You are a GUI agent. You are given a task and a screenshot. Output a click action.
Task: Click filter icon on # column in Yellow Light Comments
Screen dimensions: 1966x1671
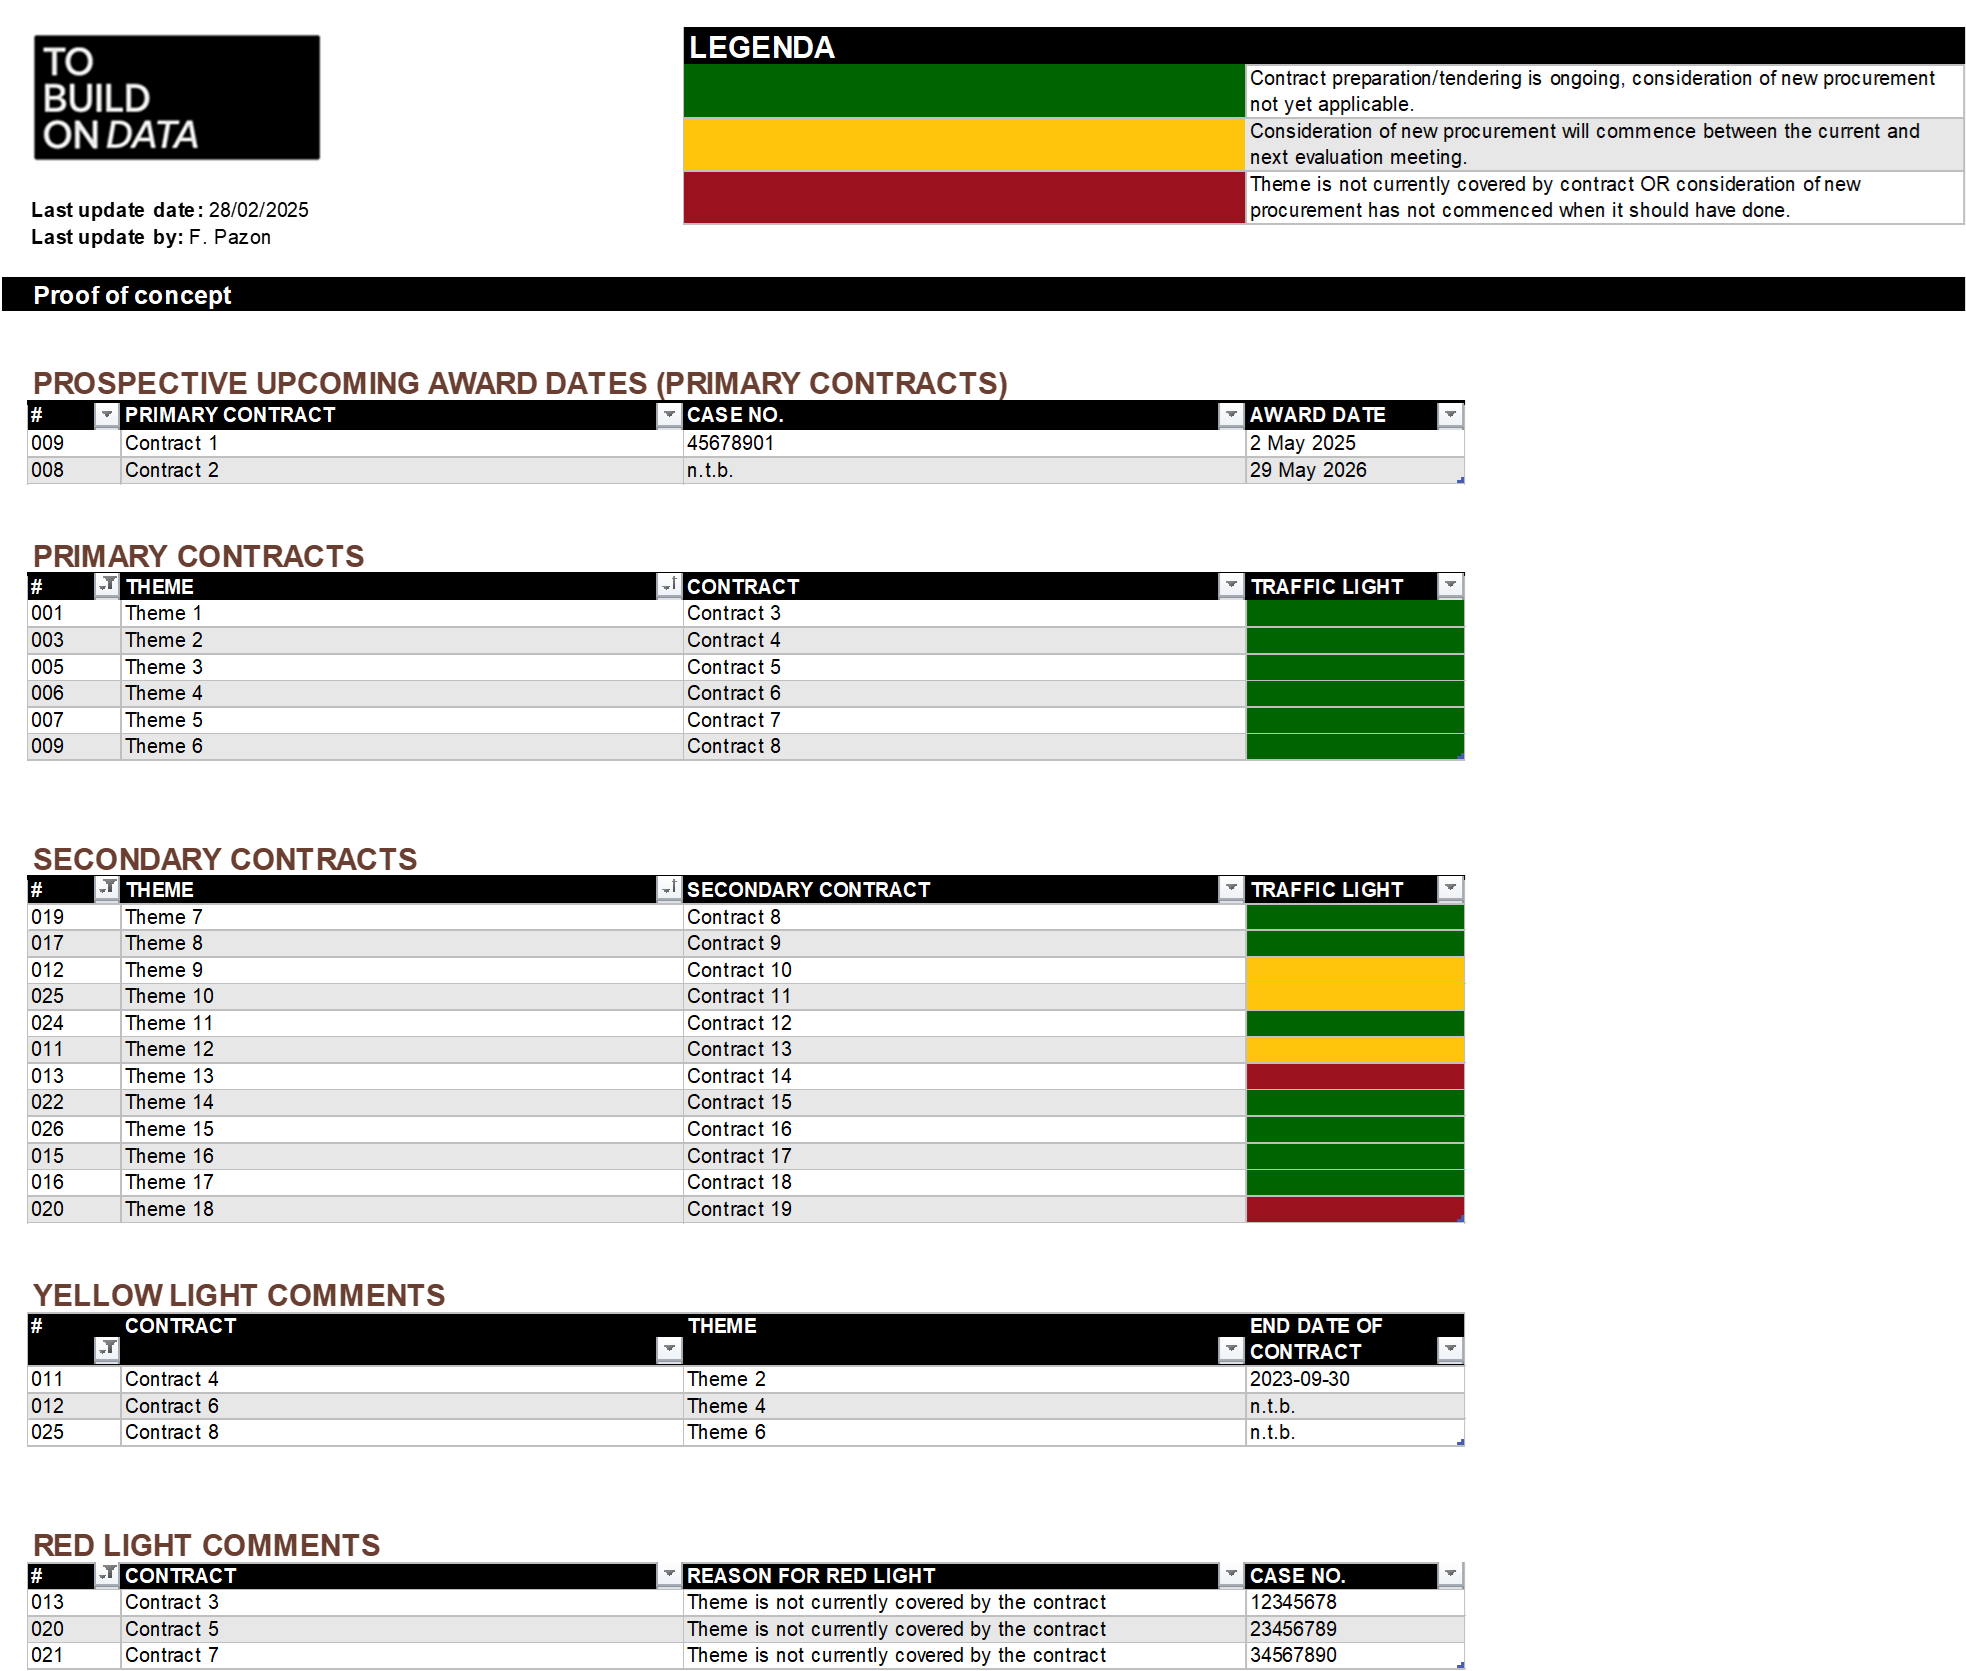pos(106,1350)
